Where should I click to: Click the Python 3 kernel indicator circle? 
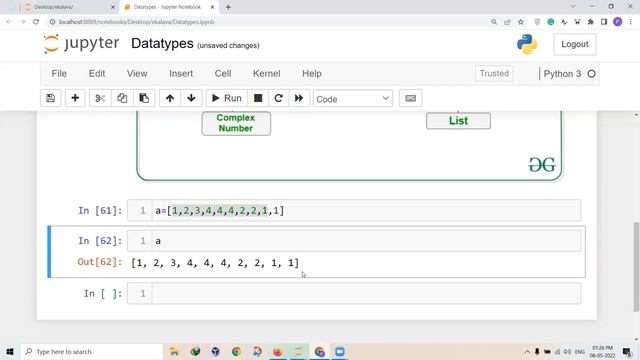pyautogui.click(x=591, y=74)
